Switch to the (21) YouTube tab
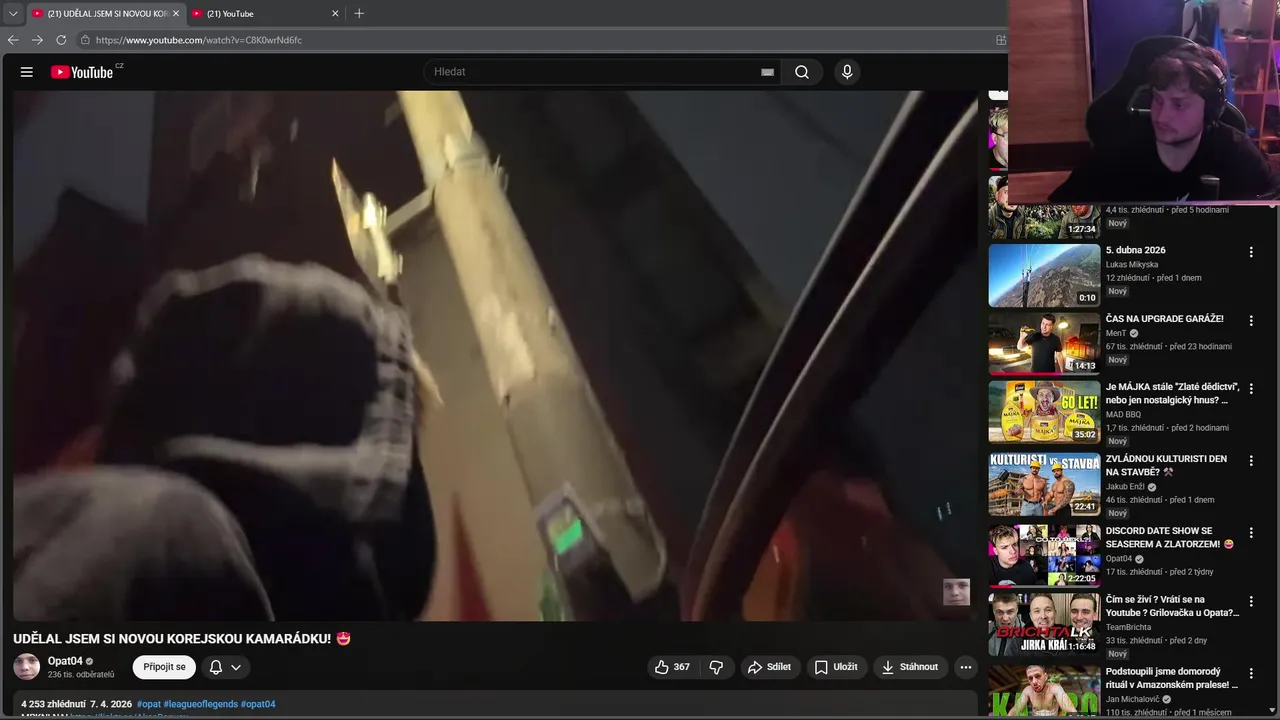Viewport: 1280px width, 720px height. point(265,14)
